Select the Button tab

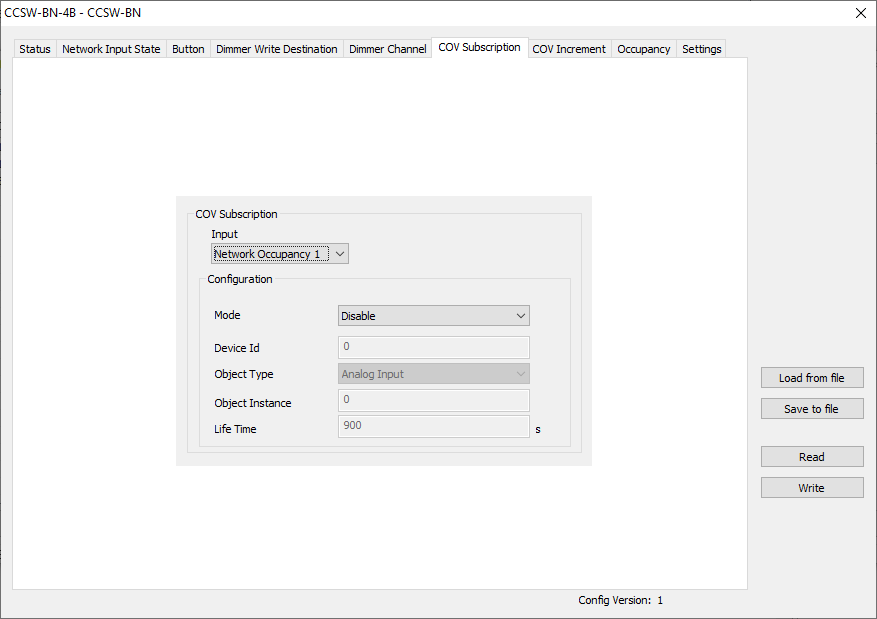pos(188,49)
